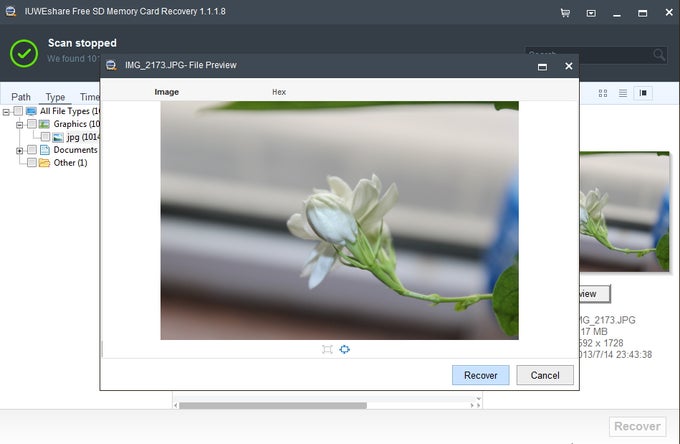Close the IMG_2173.JPG File Preview dialog
This screenshot has width=680, height=444.
(x=569, y=66)
